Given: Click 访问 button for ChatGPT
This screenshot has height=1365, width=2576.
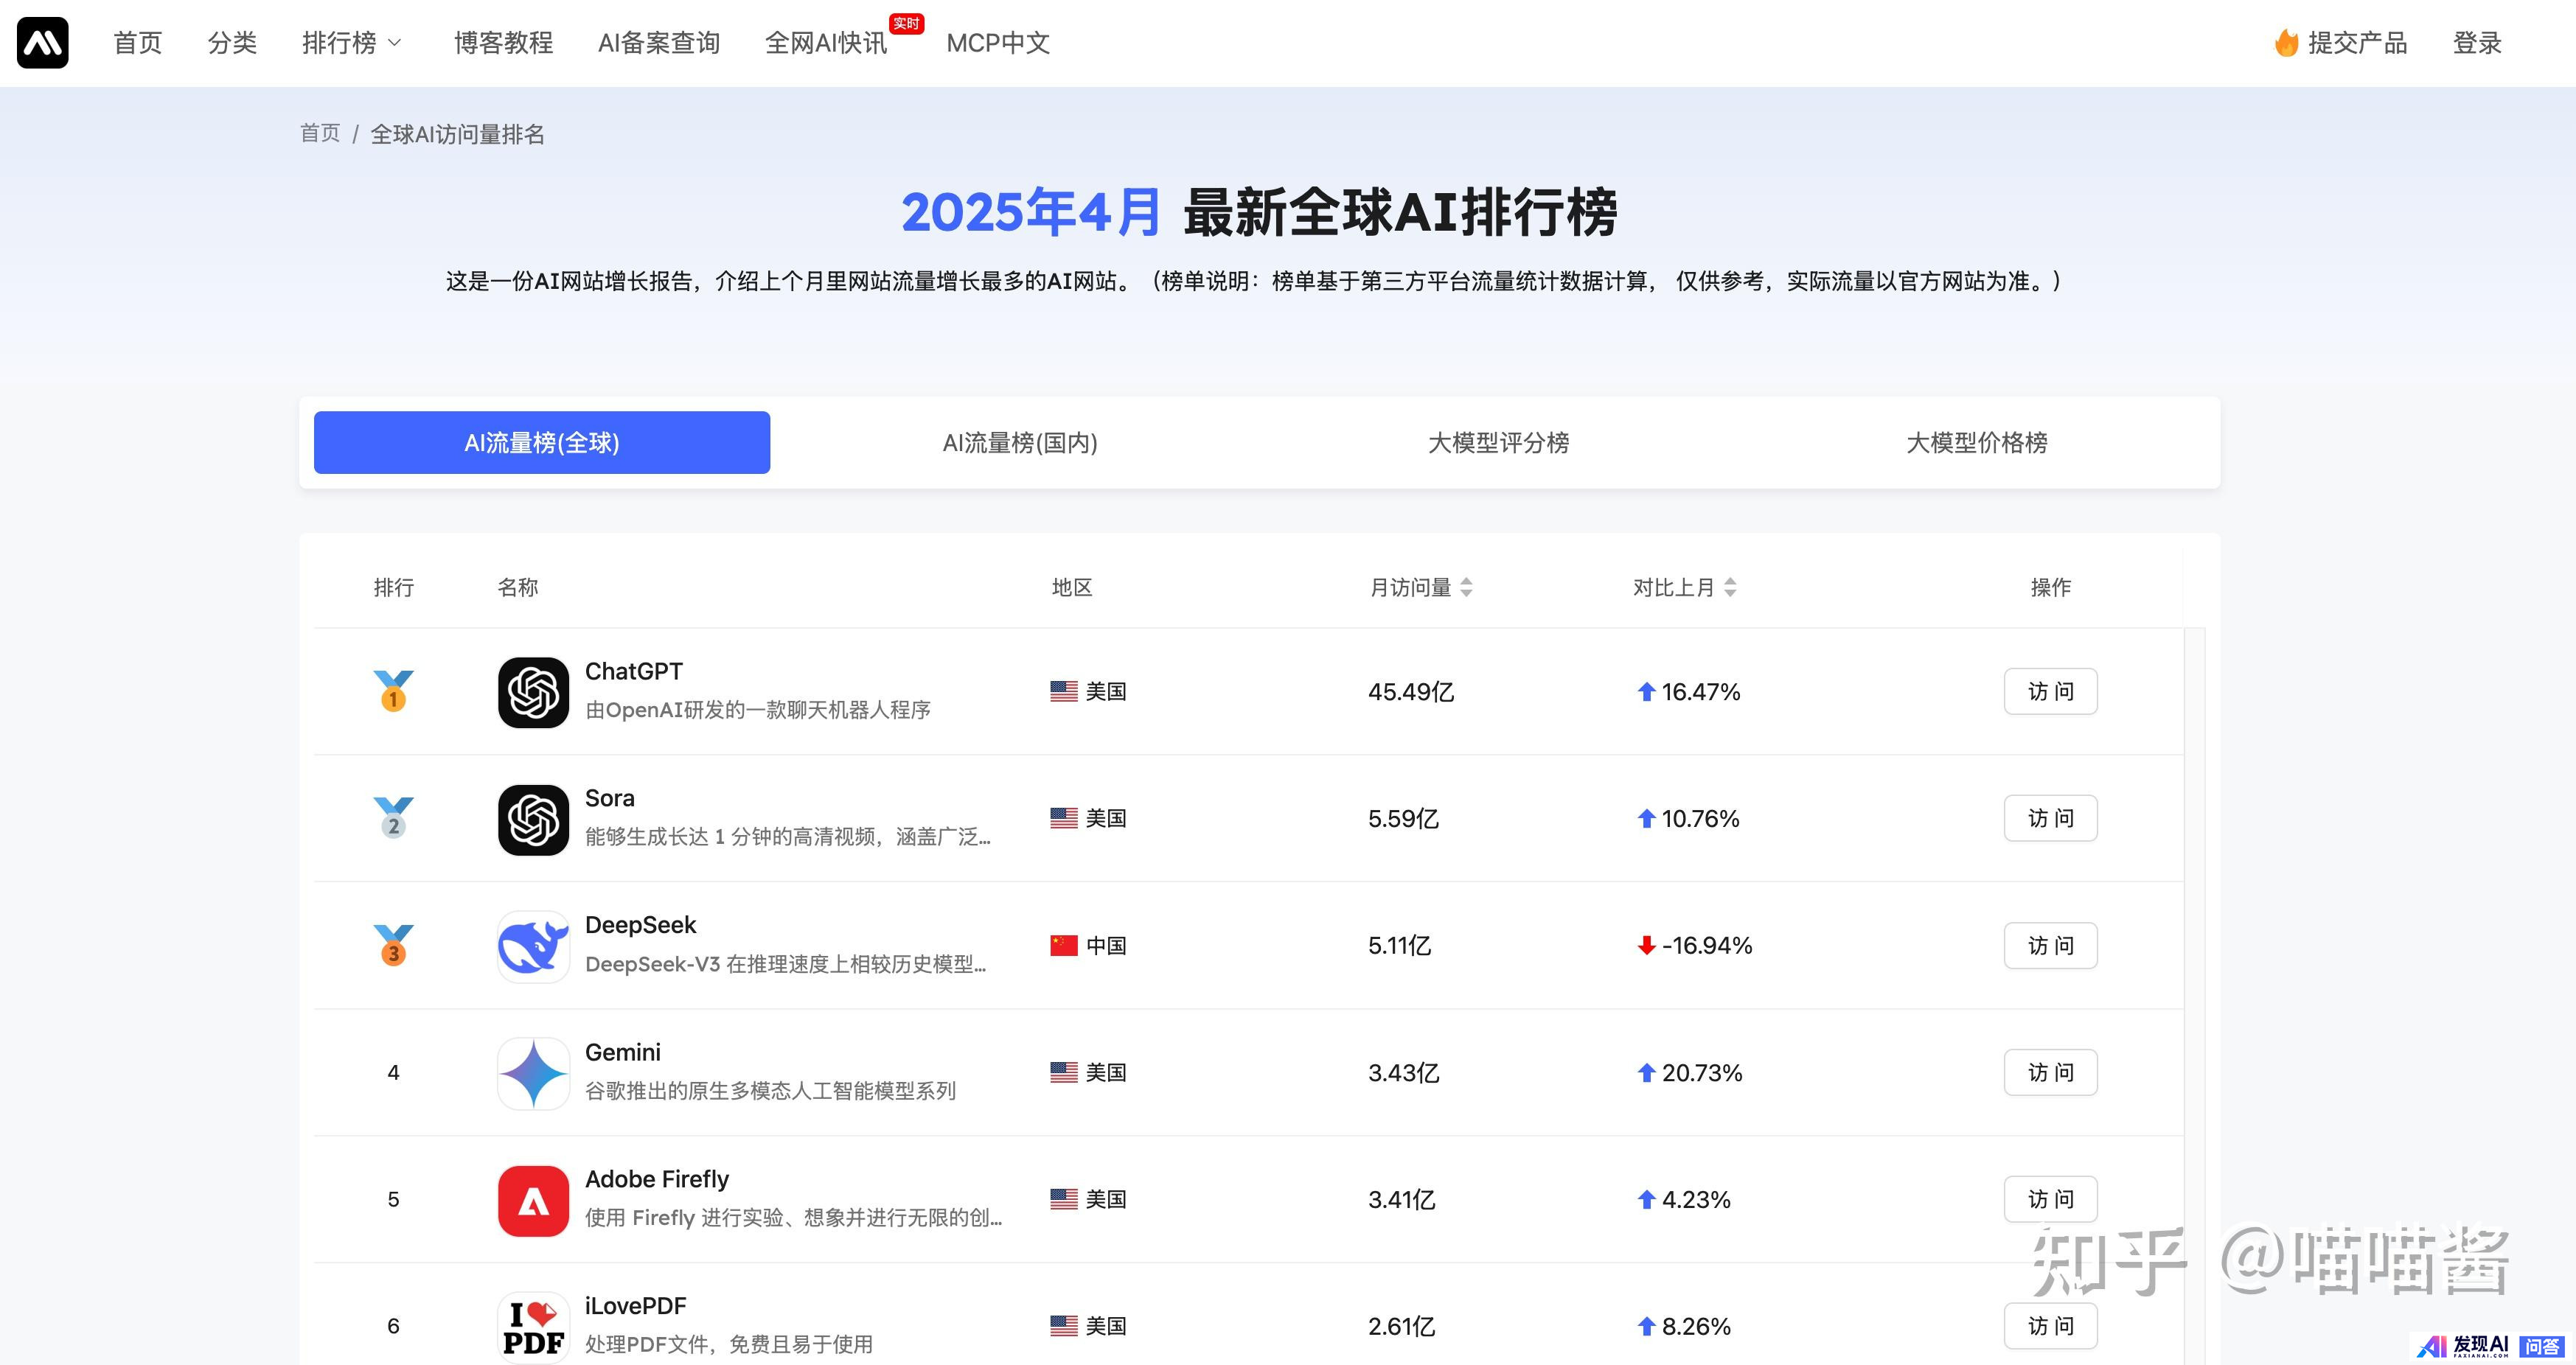Looking at the screenshot, I should click(2050, 691).
